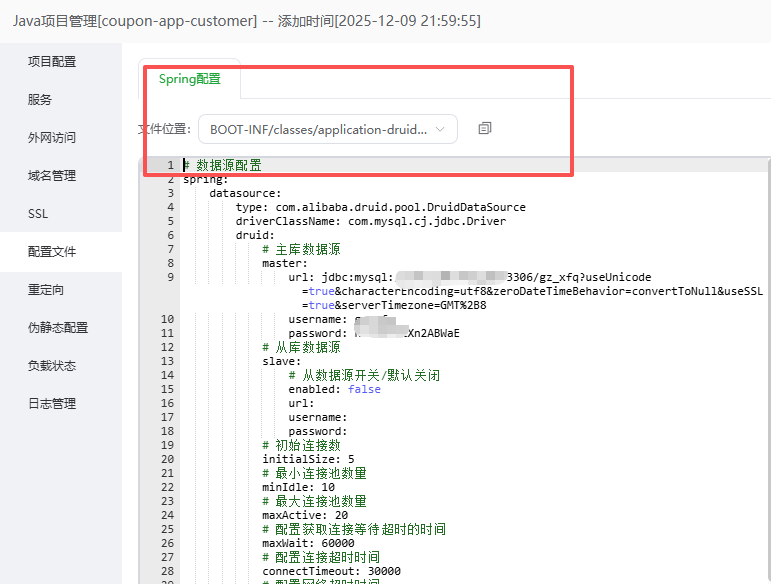Select 配置文件 in the sidebar

52,252
